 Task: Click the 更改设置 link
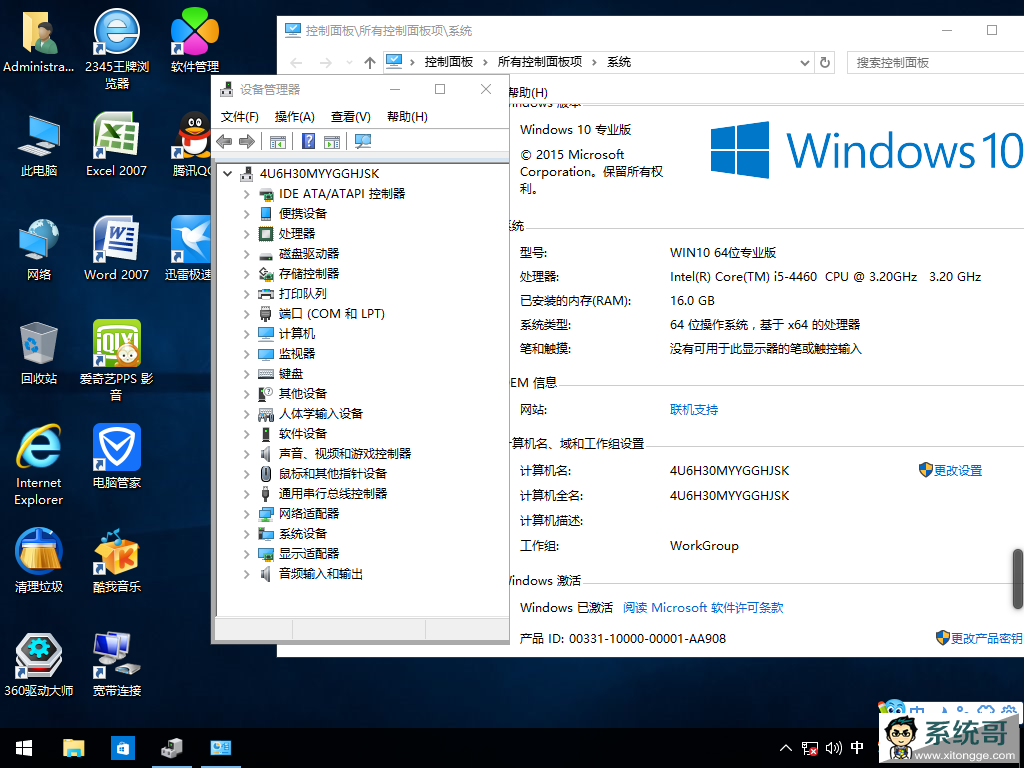(x=957, y=470)
